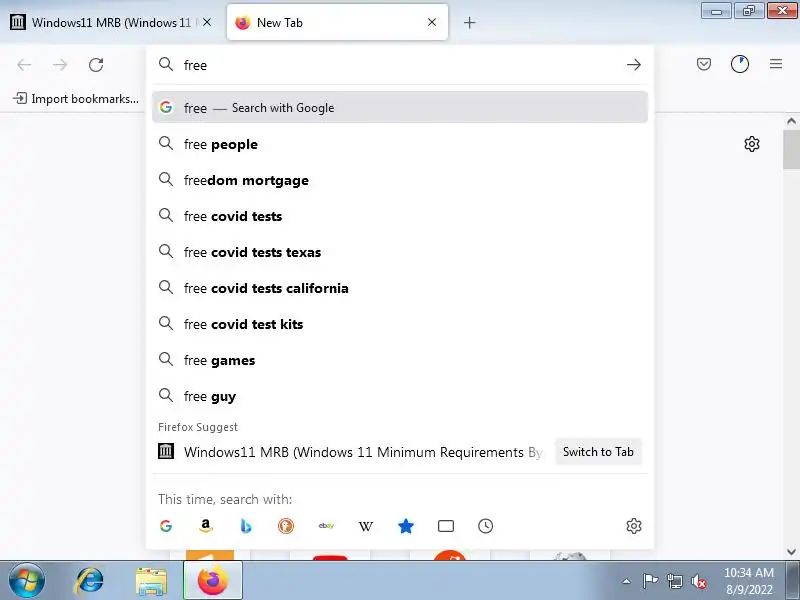800x600 pixels.
Task: Select the 'freedom mortgage' suggestion
Action: 400,180
